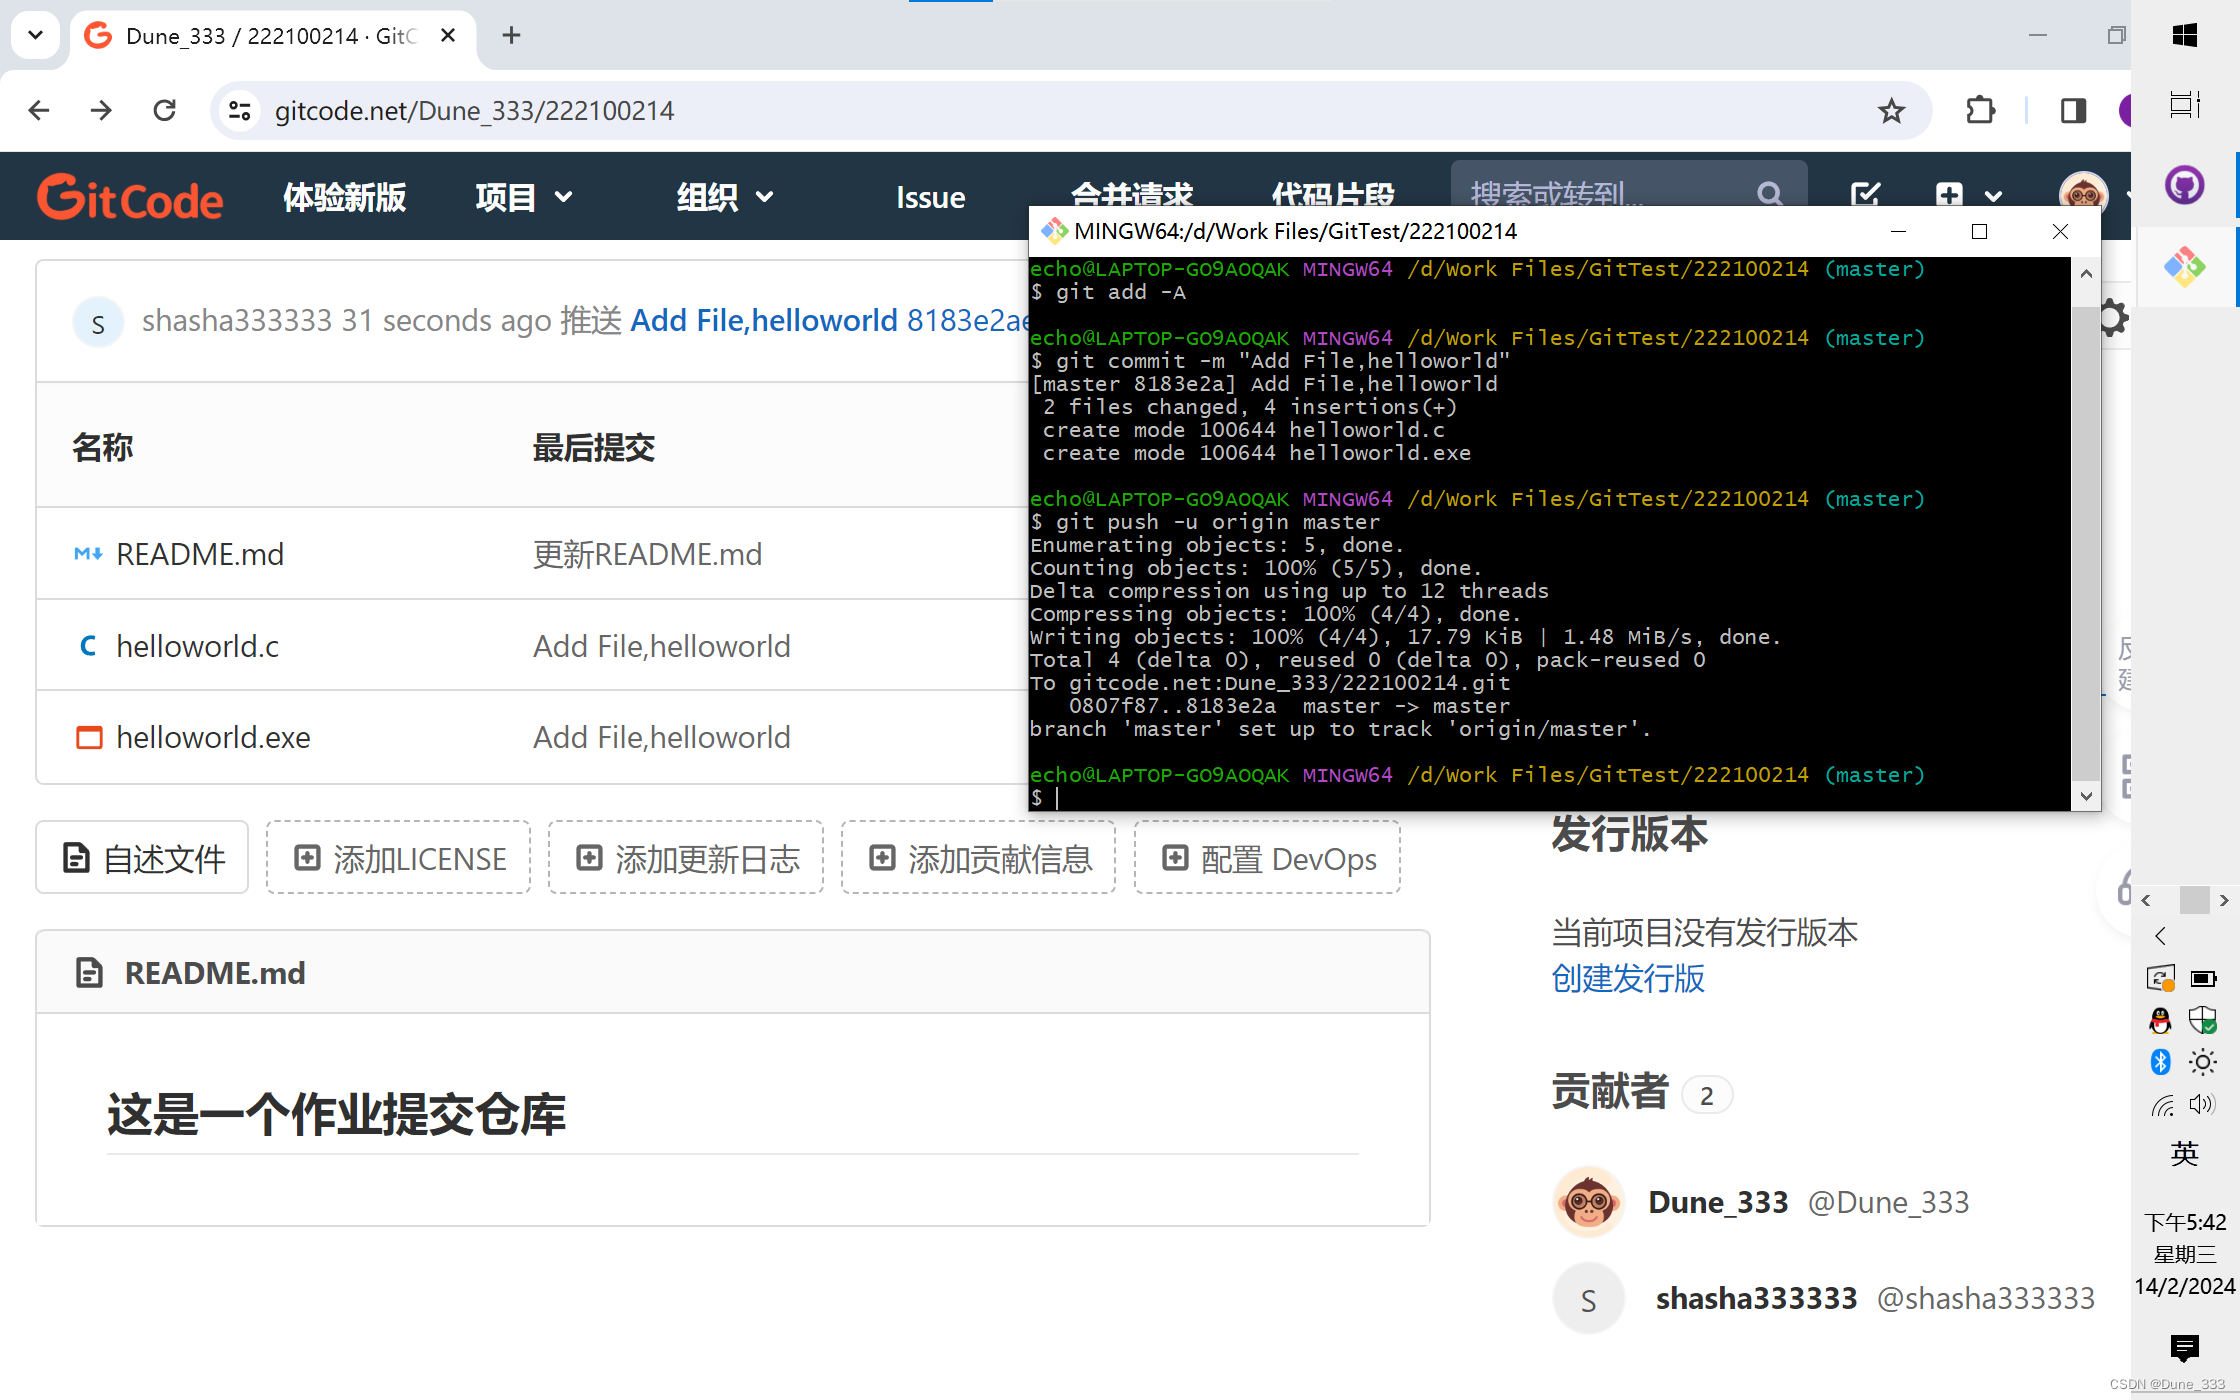Image resolution: width=2240 pixels, height=1400 pixels.
Task: Open the shasha333333 contributor profile name
Action: 1756,1298
